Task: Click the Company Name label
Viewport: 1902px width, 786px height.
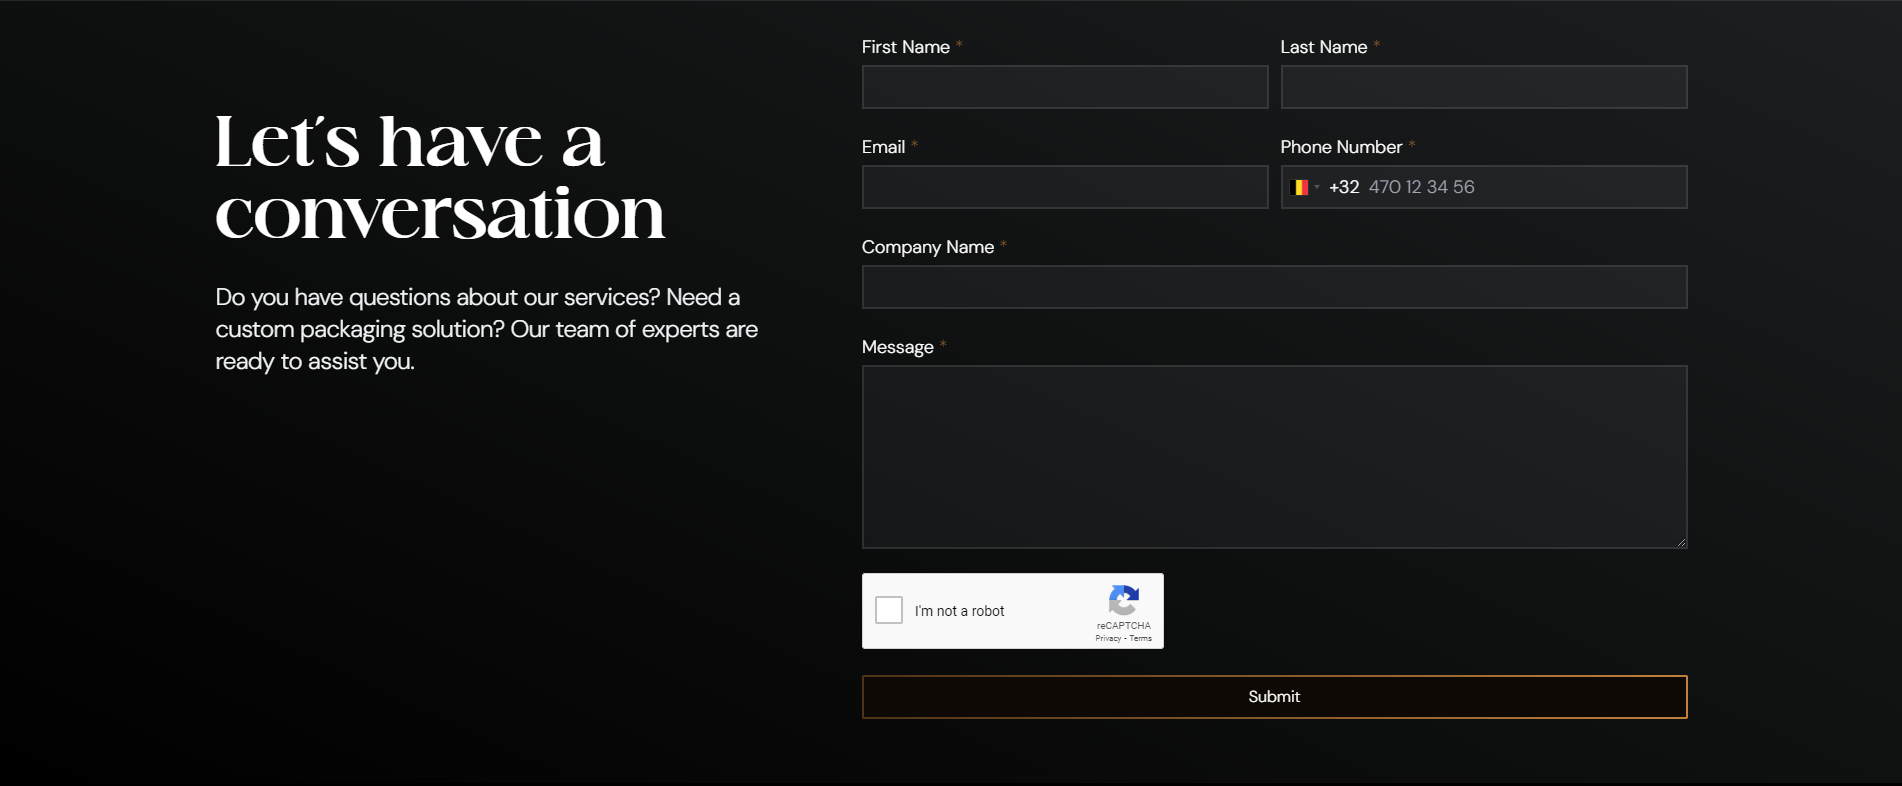Action: 927,247
